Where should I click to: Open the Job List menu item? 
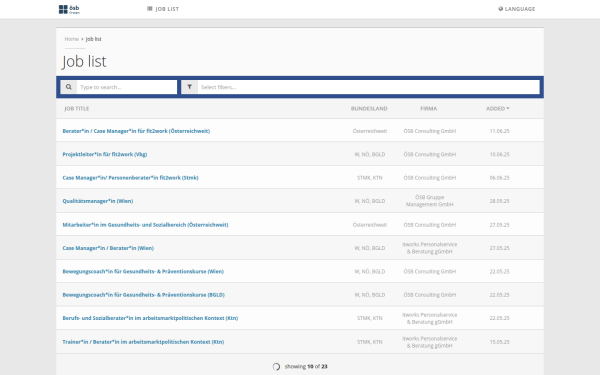pyautogui.click(x=163, y=9)
